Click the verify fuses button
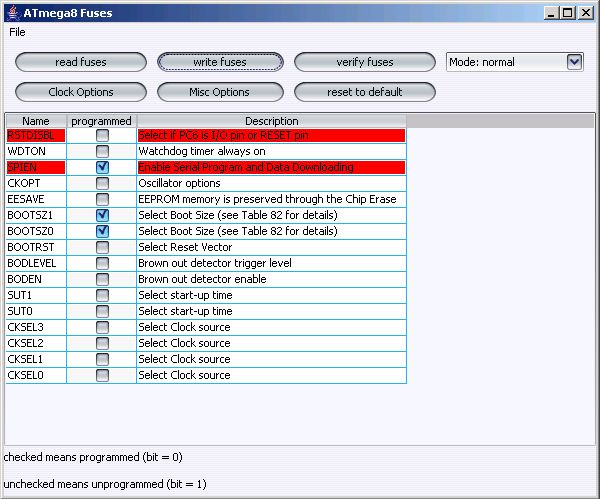Image resolution: width=600 pixels, height=499 pixels. 365,62
